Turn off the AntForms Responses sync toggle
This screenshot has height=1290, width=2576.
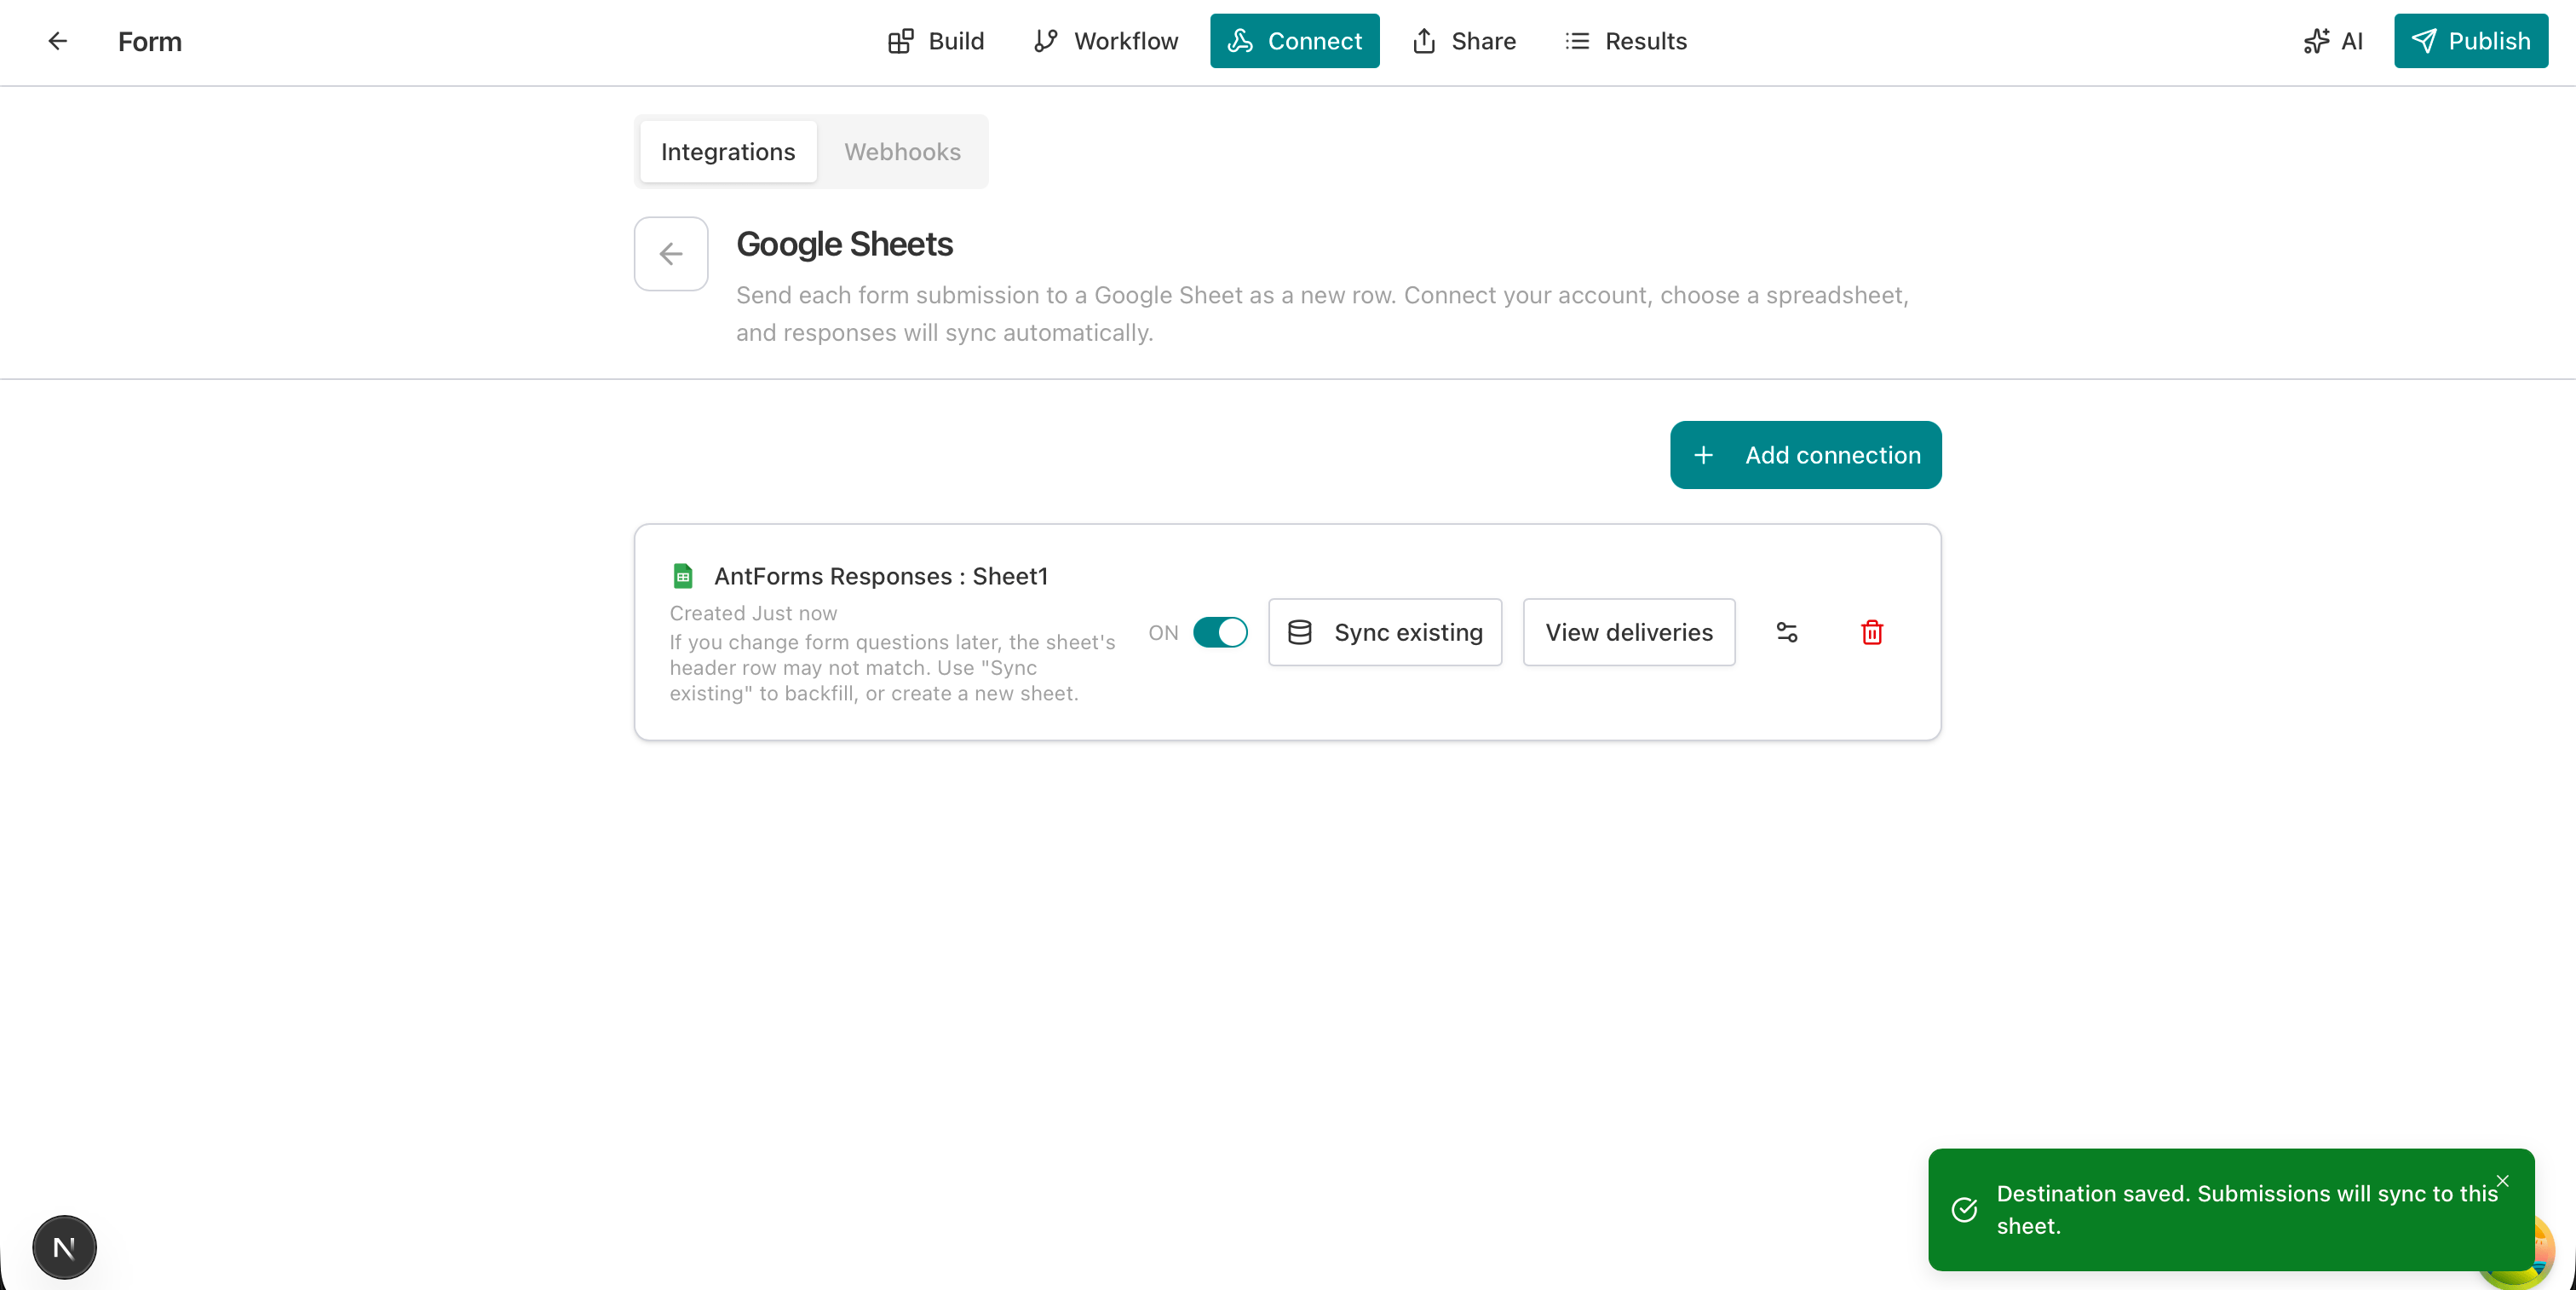(1220, 632)
